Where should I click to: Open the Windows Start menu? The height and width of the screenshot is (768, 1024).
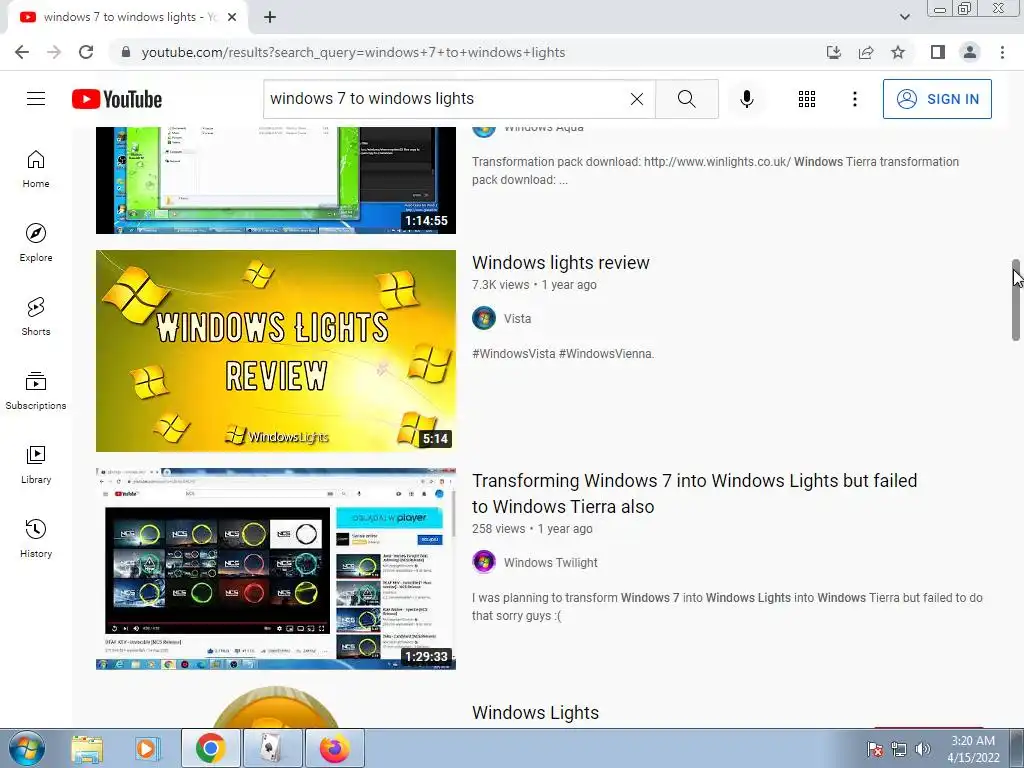25,748
